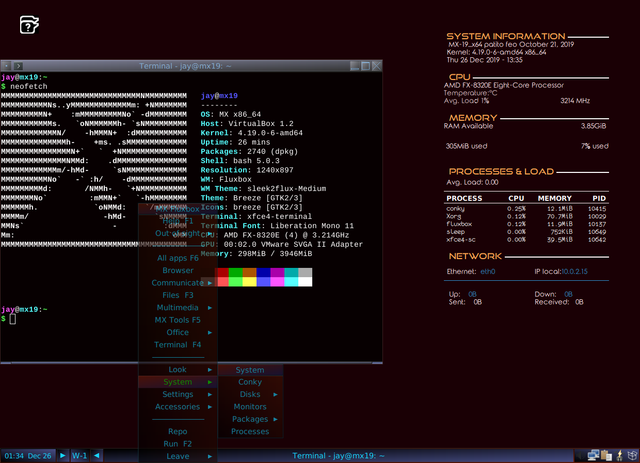Viewport: 640px width, 463px height.
Task: Expand the Packages submenu
Action: coord(250,419)
